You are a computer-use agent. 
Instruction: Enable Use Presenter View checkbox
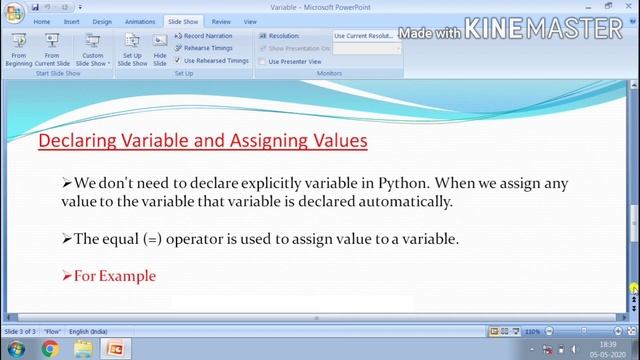tap(262, 62)
